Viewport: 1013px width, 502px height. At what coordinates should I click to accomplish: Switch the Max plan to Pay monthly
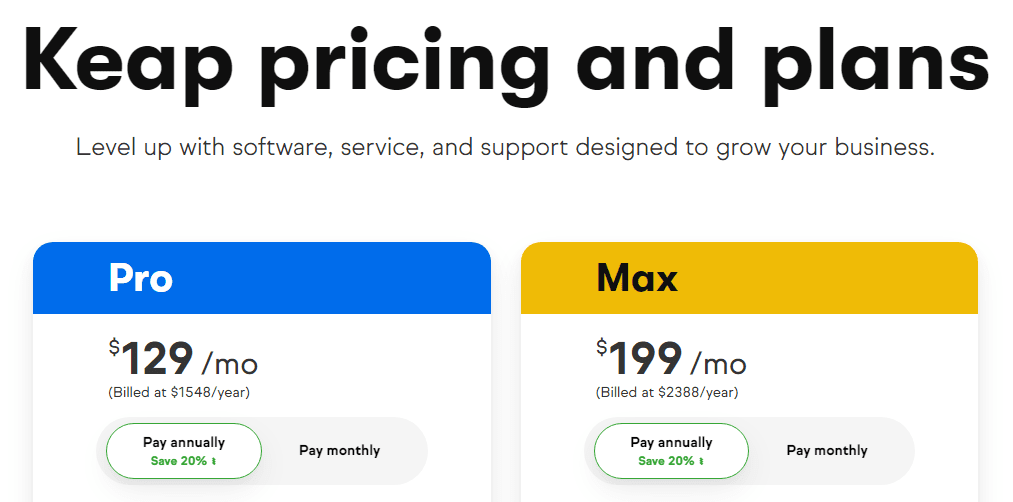point(827,451)
